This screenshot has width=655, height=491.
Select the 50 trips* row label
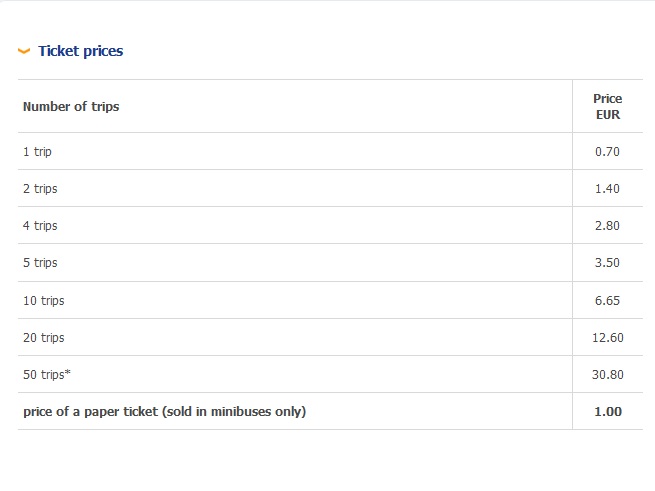tap(46, 374)
